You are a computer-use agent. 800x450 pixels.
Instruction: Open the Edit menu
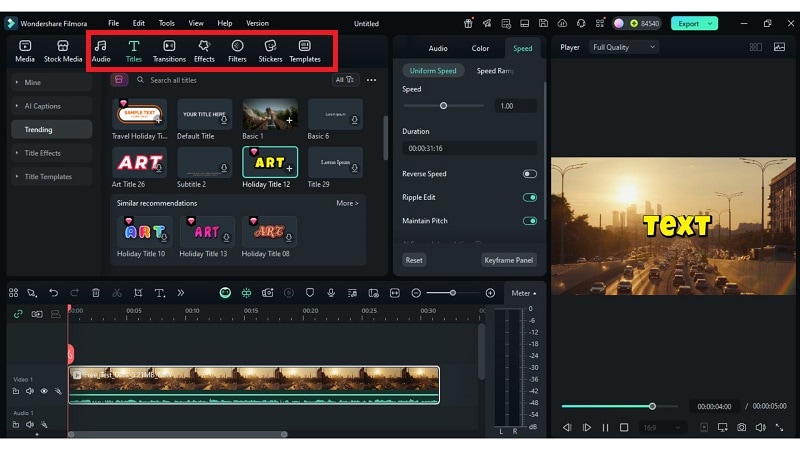click(138, 23)
